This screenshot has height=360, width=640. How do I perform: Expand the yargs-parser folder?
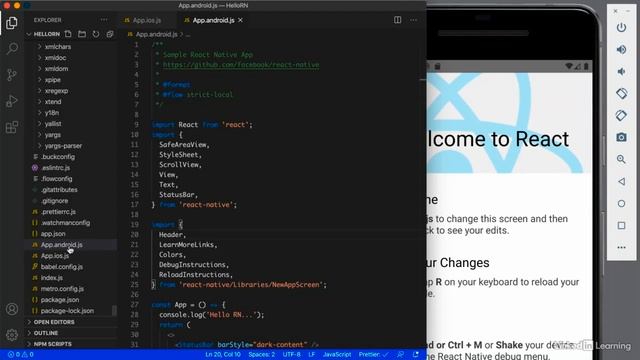[63, 146]
